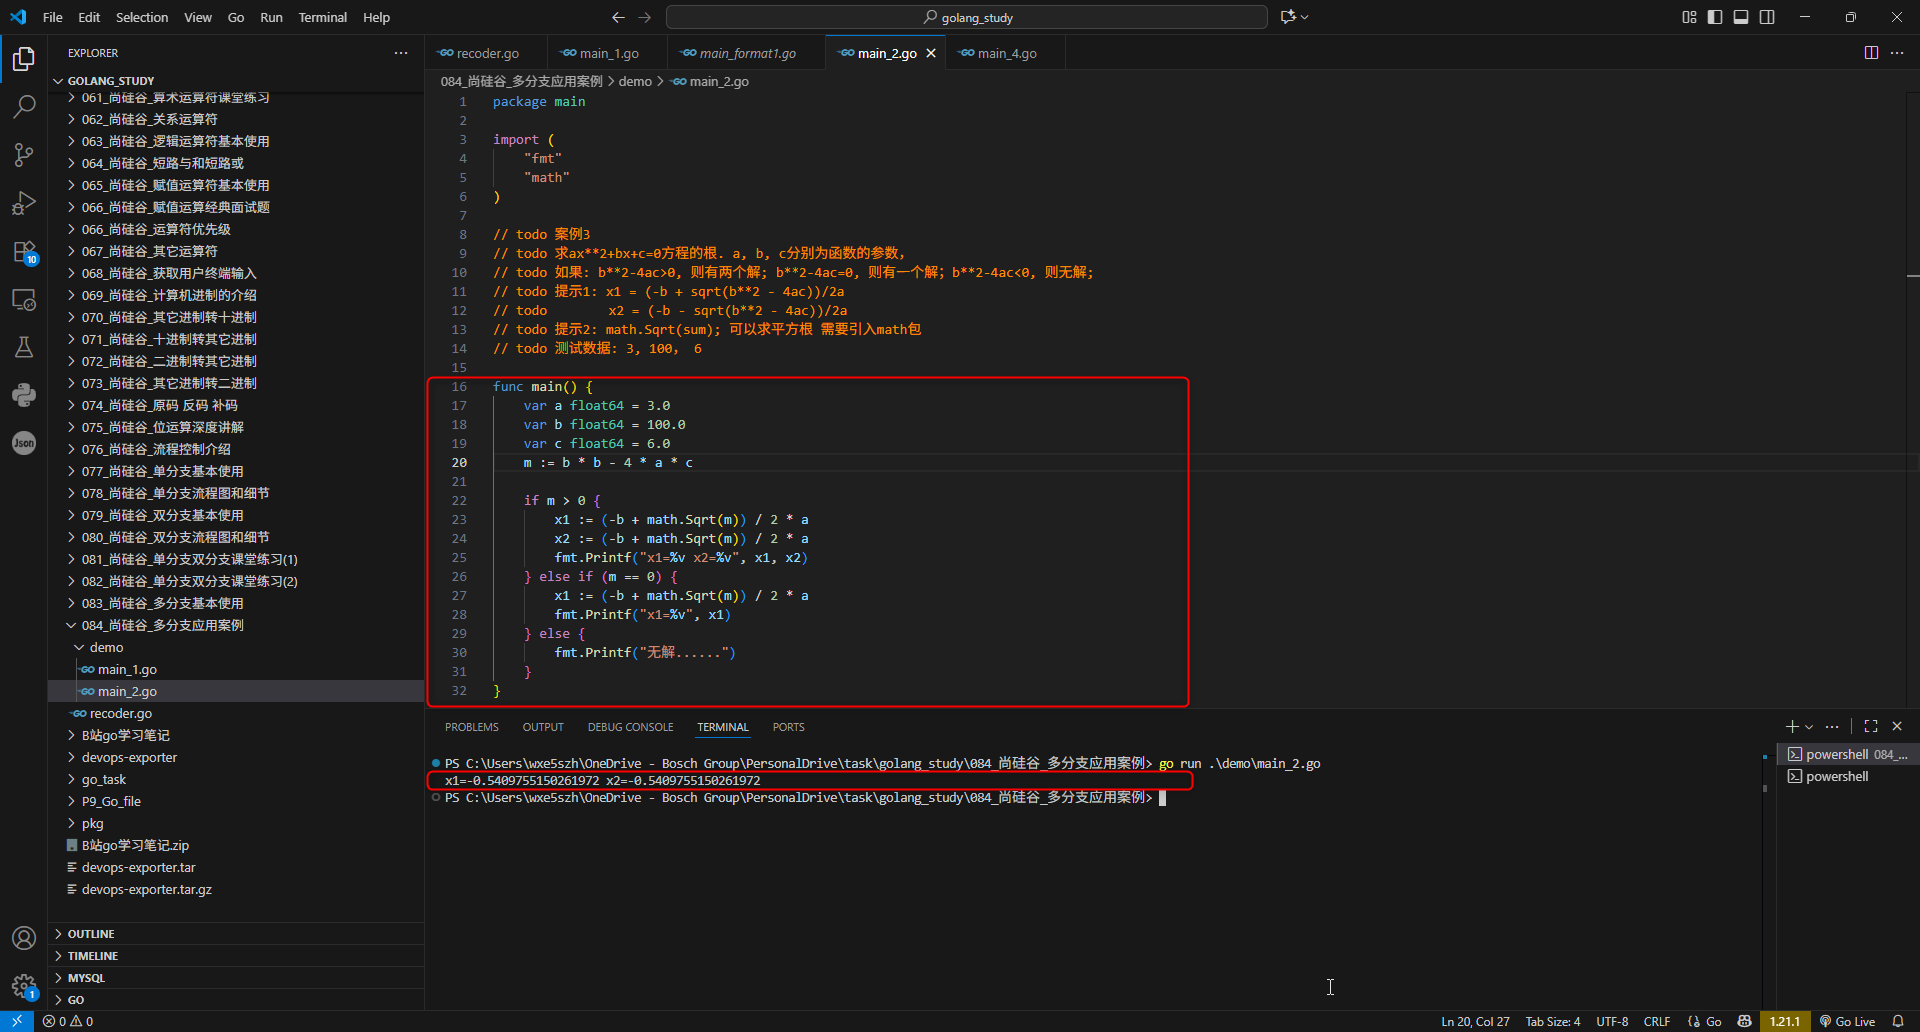The height and width of the screenshot is (1032, 1920).
Task: Customize layout from the title bar
Action: [1689, 17]
